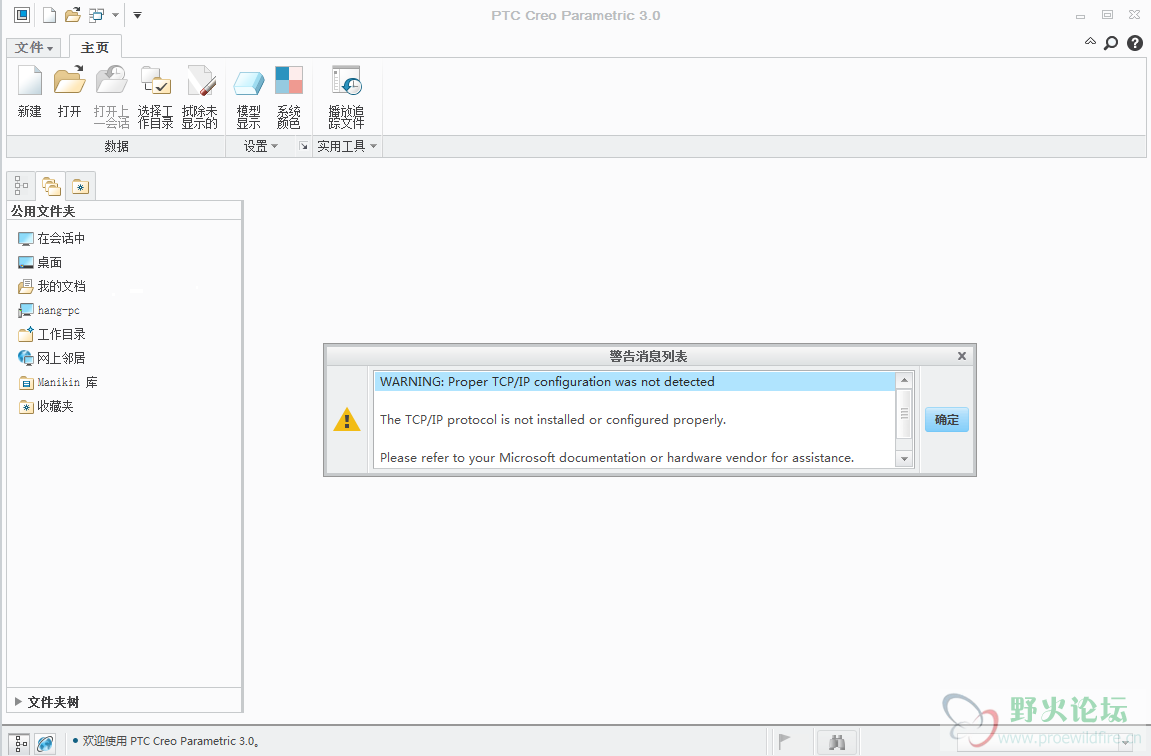1151x756 pixels.
Task: Expand the 实用工具 group dropdown
Action: (346, 146)
